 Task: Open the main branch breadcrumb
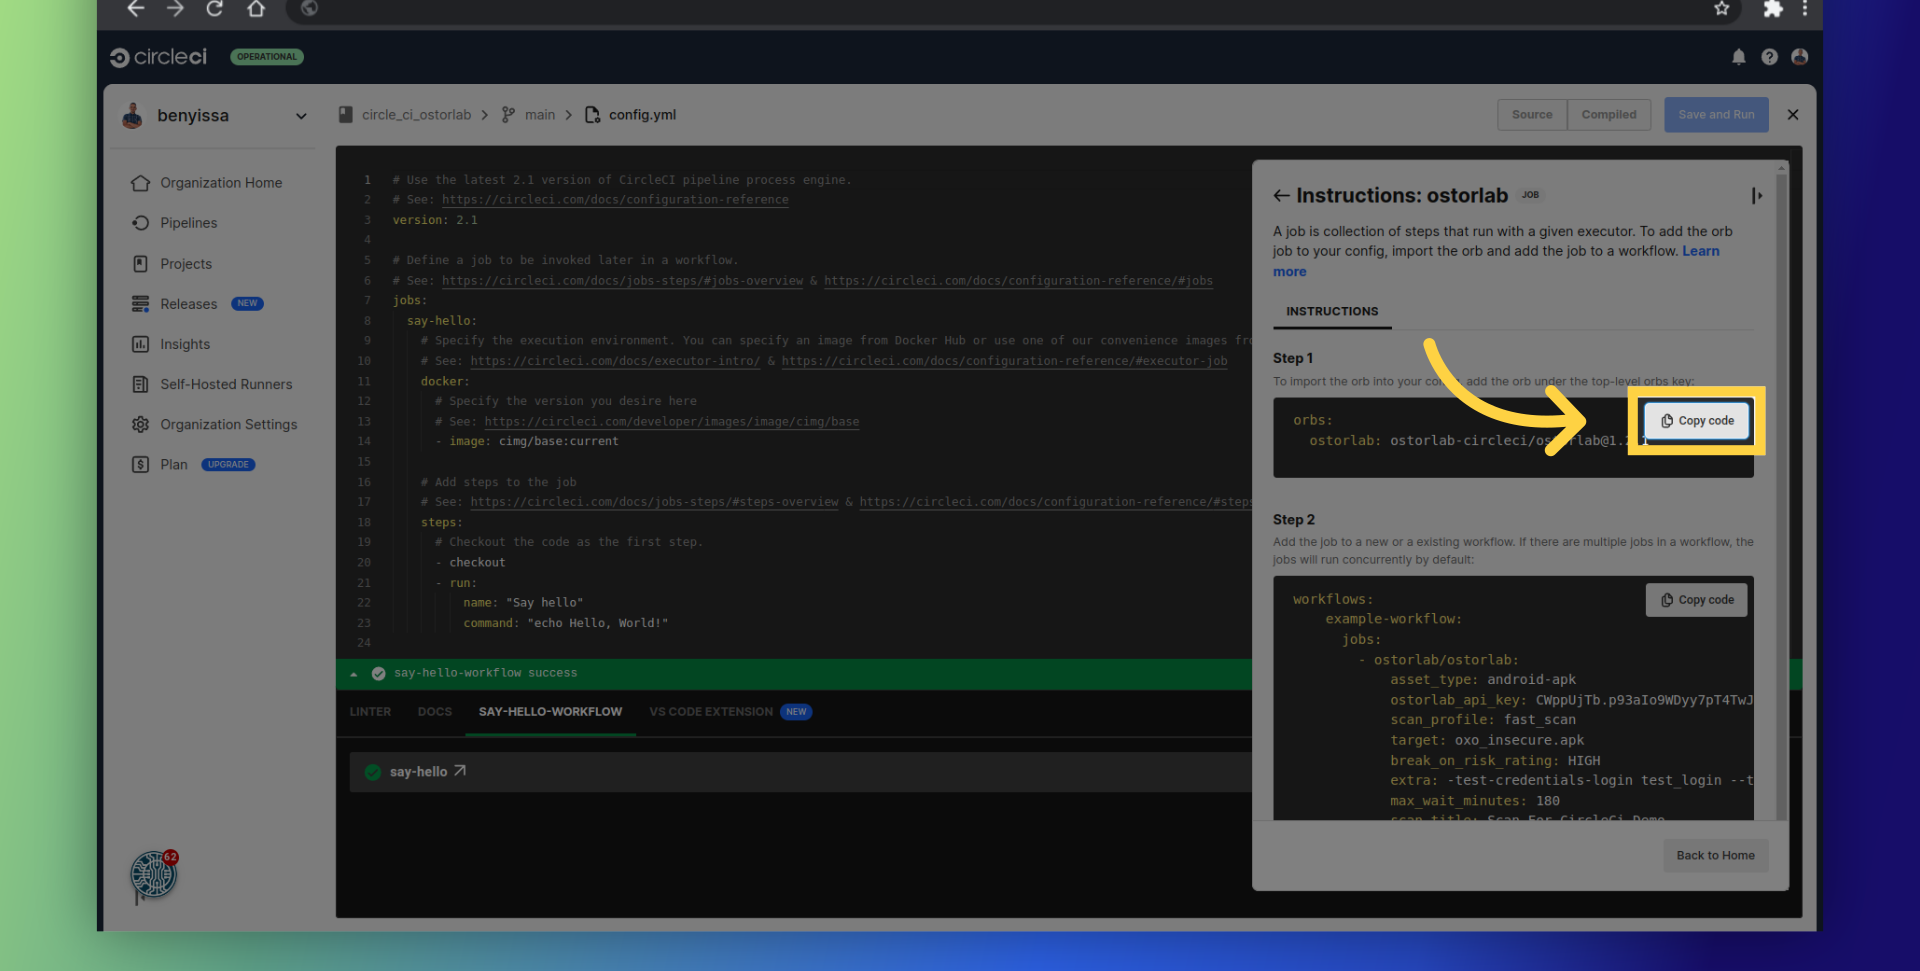(539, 115)
